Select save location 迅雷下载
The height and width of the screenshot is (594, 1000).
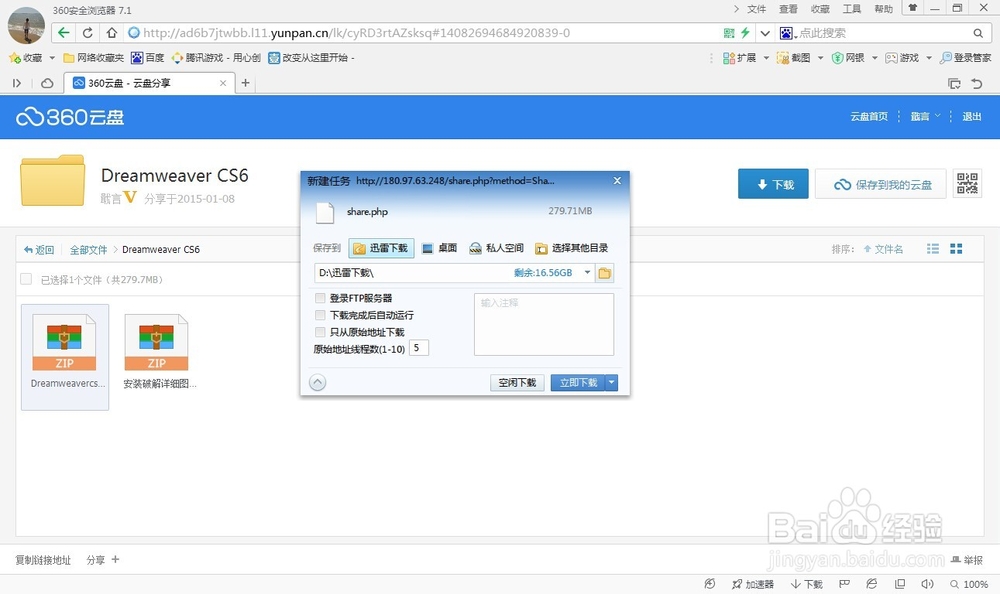pyautogui.click(x=381, y=248)
